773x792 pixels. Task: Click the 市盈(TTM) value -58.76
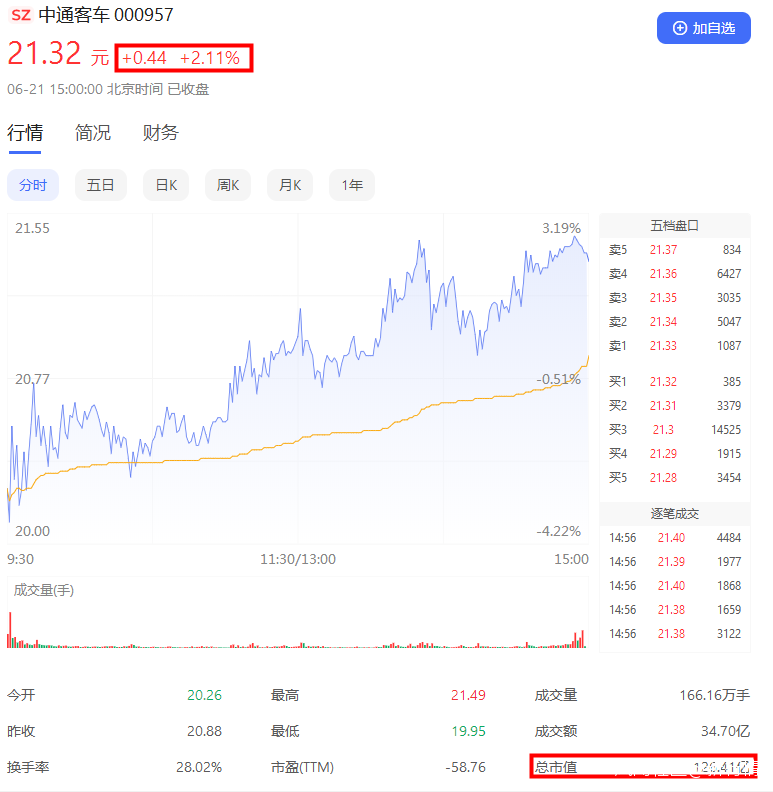(465, 767)
